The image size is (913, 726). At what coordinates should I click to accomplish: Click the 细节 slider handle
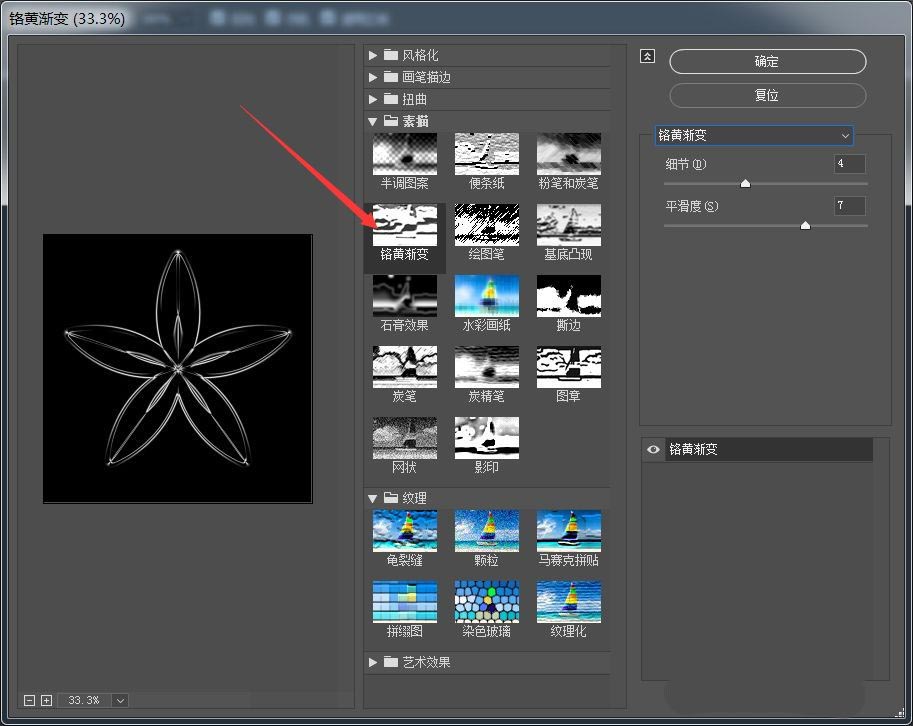click(745, 184)
